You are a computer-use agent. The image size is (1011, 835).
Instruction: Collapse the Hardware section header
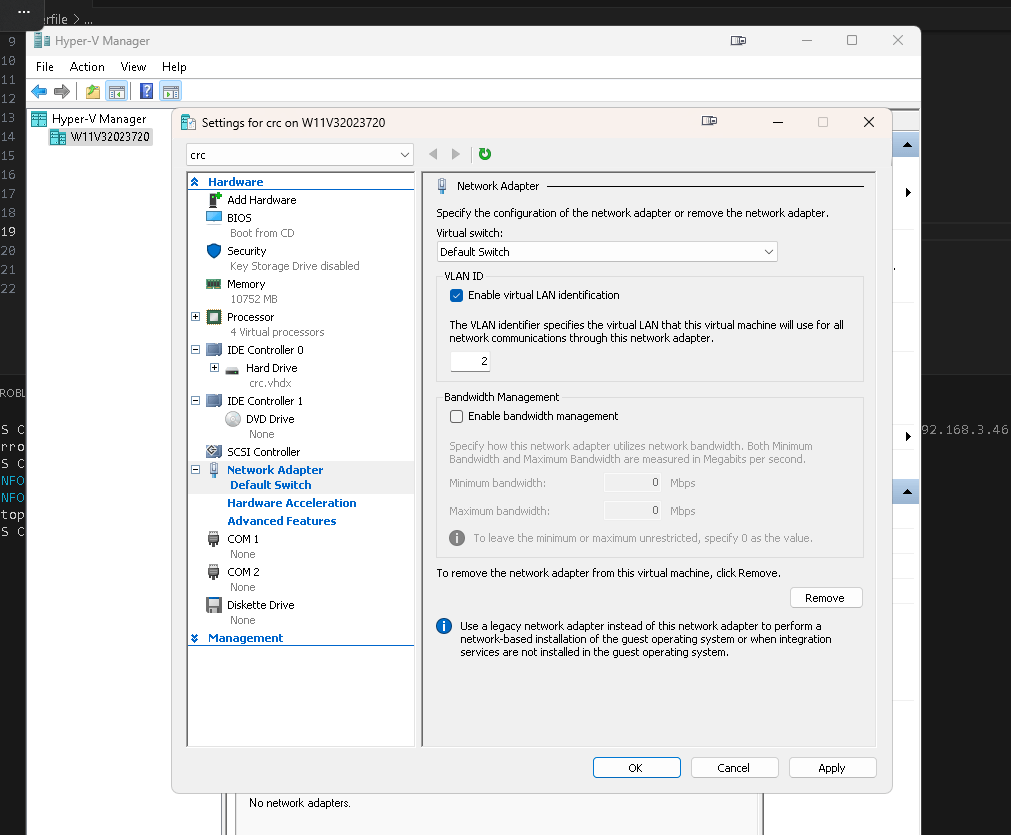coord(195,182)
